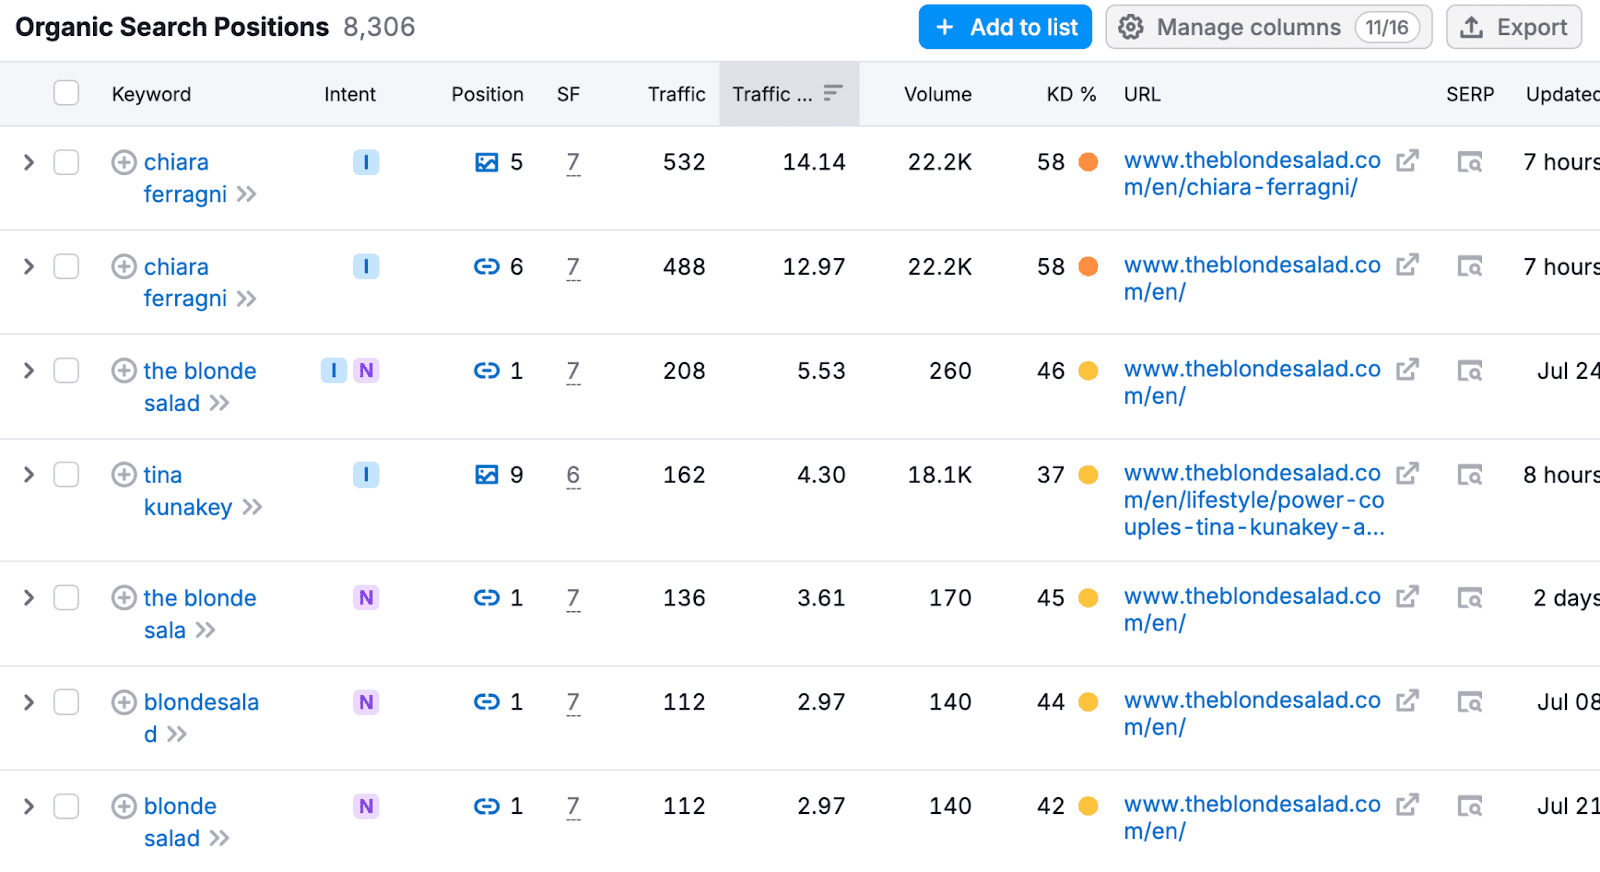Viewport: 1600px width, 872px height.
Task: Click image pack icon at position 9
Action: click(487, 475)
